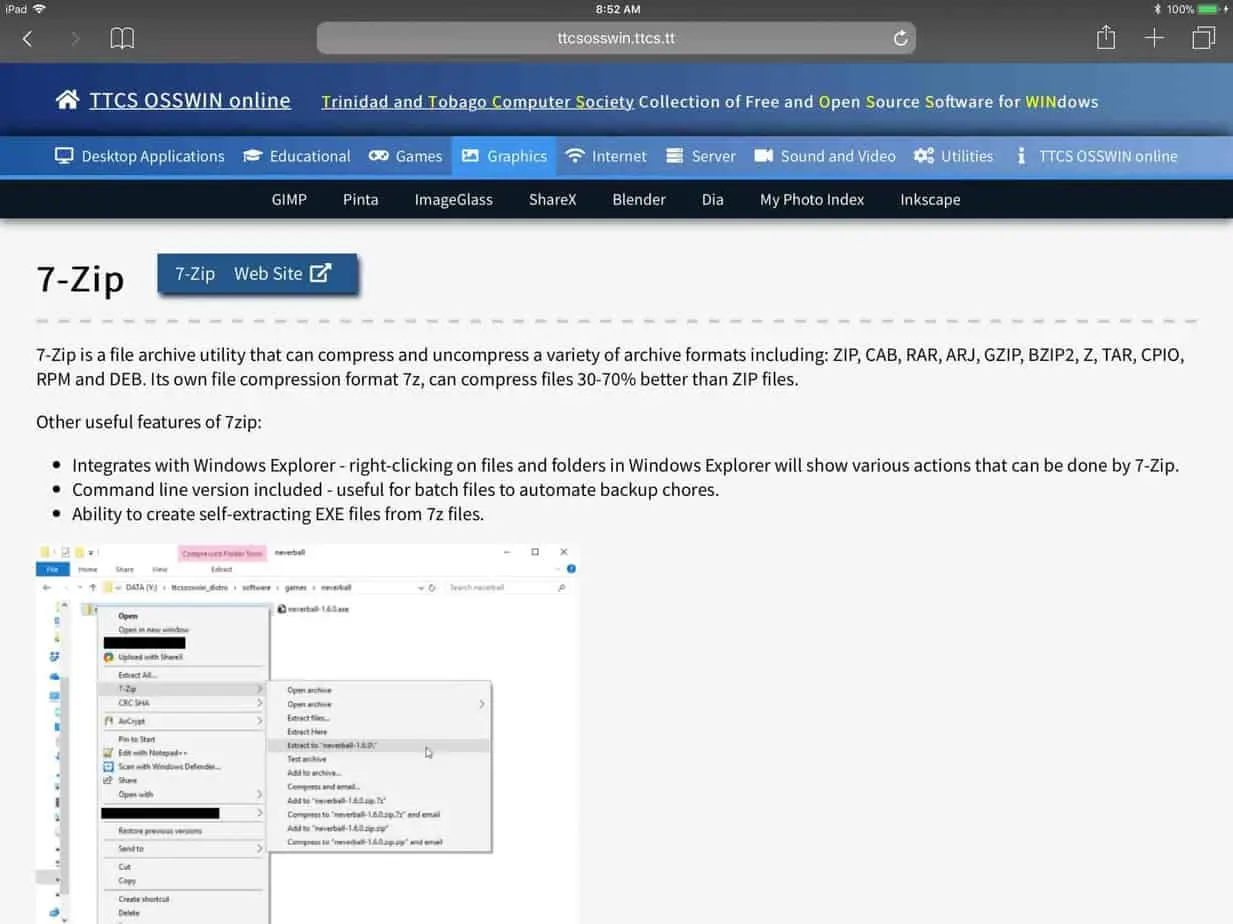This screenshot has width=1233, height=924.
Task: Click the TTCS OSSWIN online title link
Action: pos(189,101)
